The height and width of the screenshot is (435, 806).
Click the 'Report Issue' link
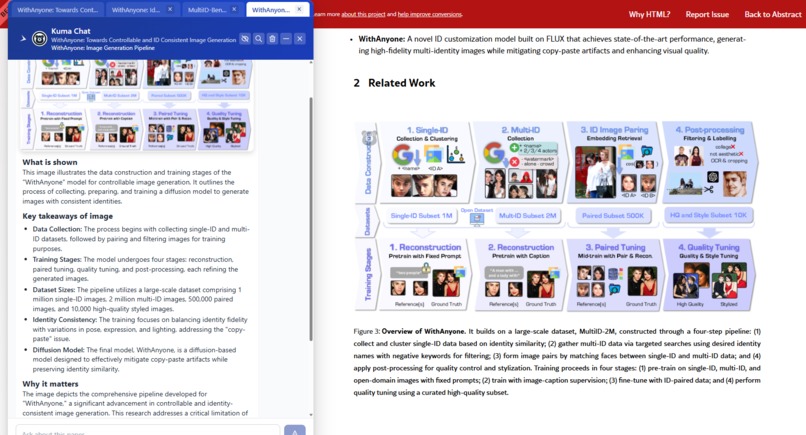pyautogui.click(x=707, y=14)
